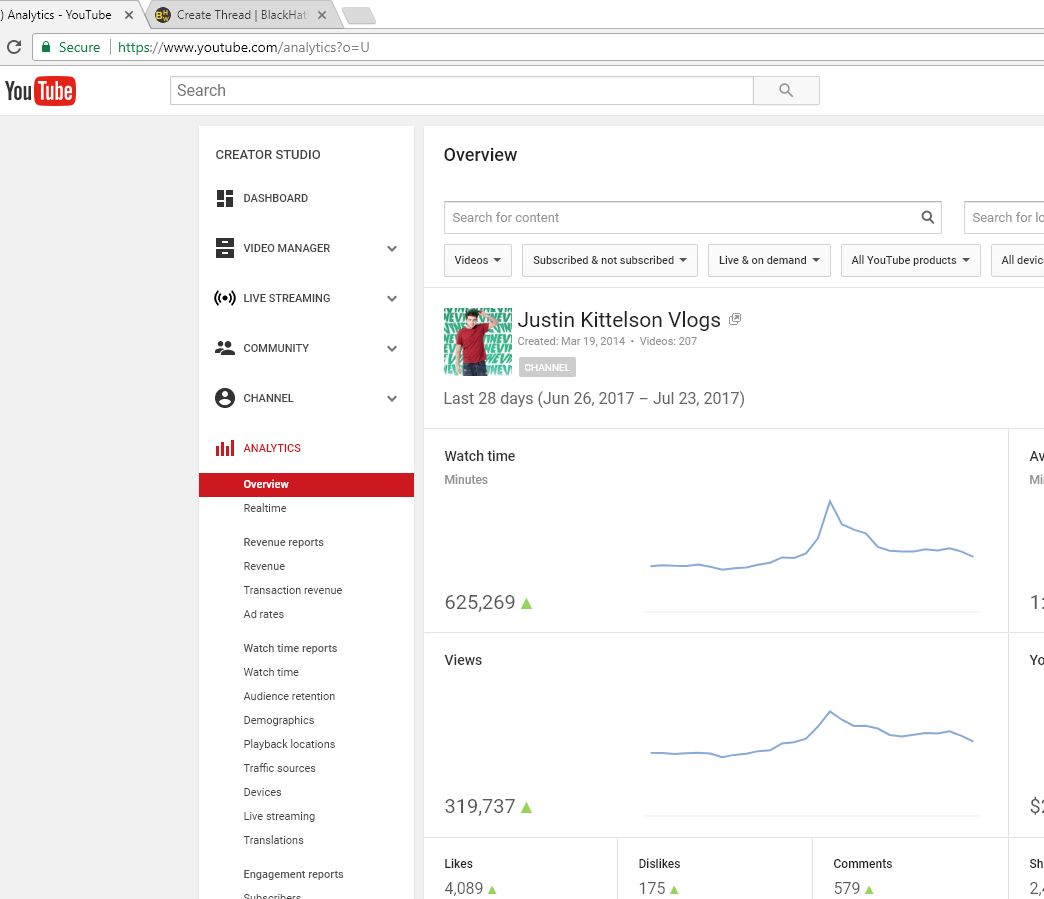Click the YouTube Search input field
Viewport: 1044px width, 899px height.
(461, 91)
